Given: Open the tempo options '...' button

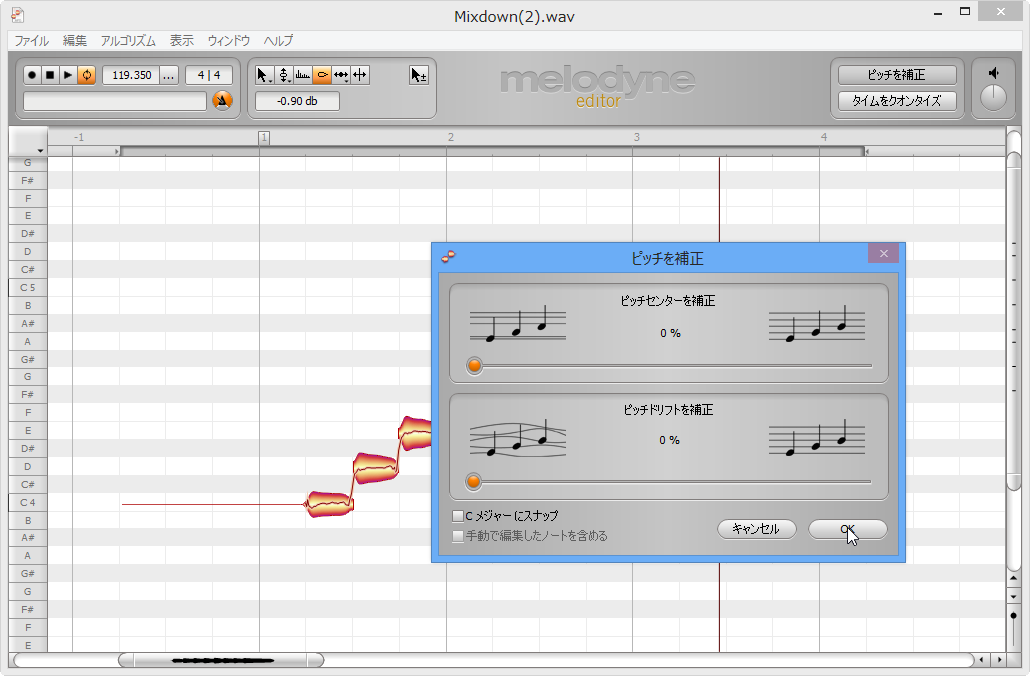Looking at the screenshot, I should pyautogui.click(x=169, y=75).
